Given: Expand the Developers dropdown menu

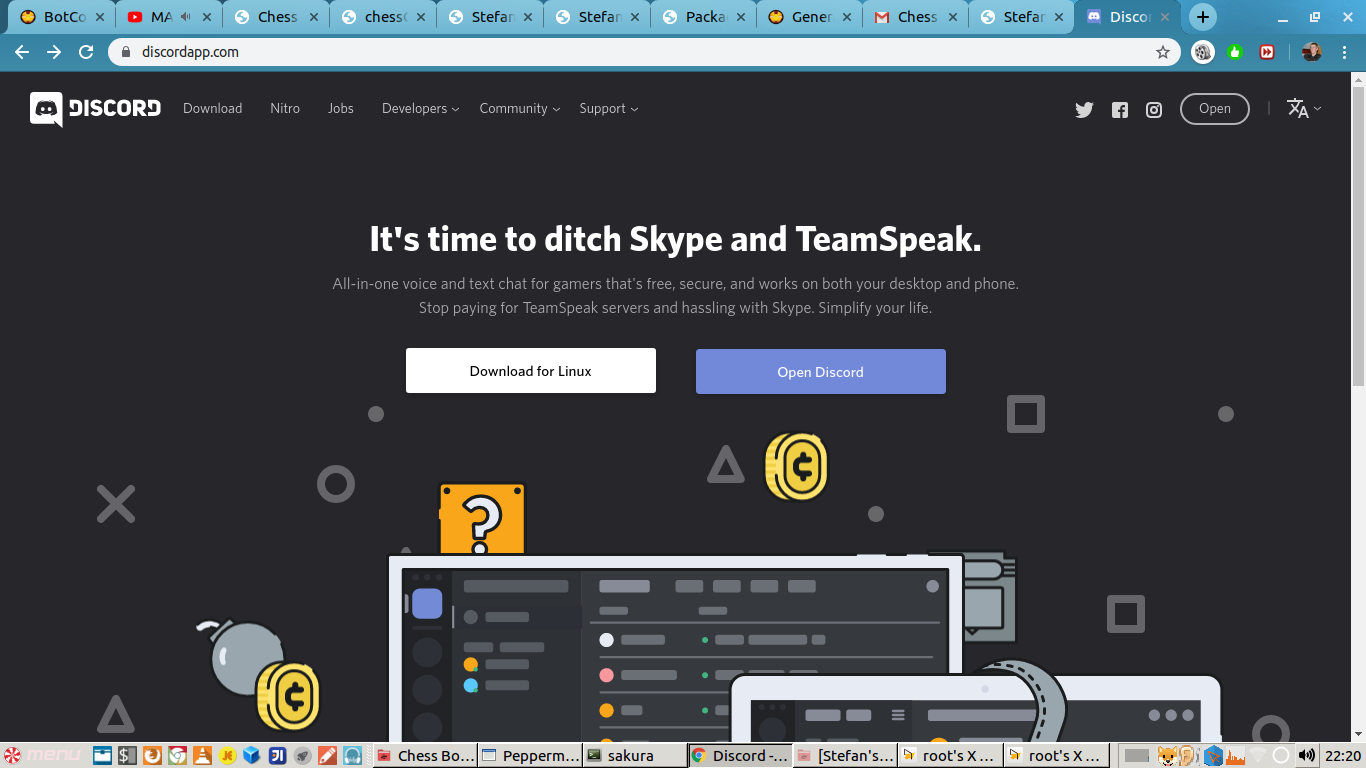Looking at the screenshot, I should tap(420, 109).
